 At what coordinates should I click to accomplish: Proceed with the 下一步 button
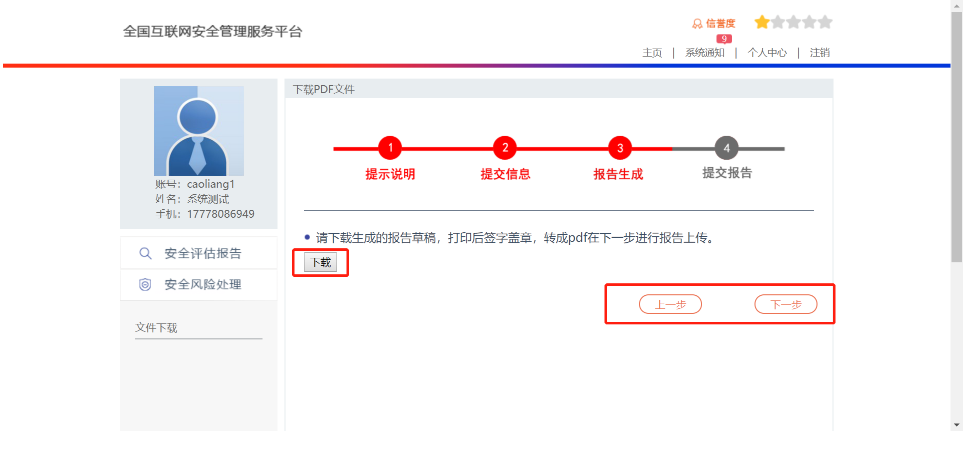point(786,304)
